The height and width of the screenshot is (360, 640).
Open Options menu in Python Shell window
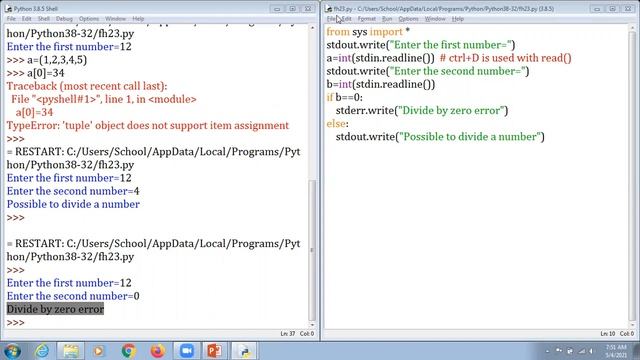89,19
